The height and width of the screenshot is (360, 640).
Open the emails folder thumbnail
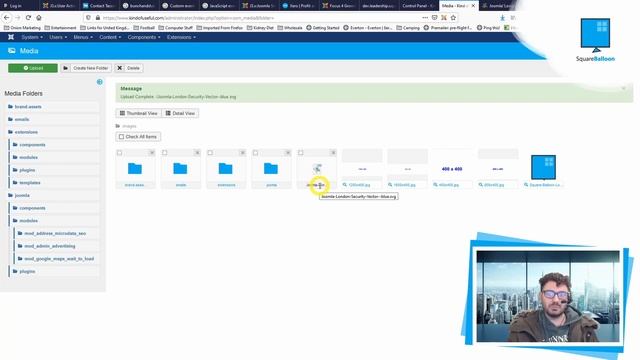click(180, 169)
